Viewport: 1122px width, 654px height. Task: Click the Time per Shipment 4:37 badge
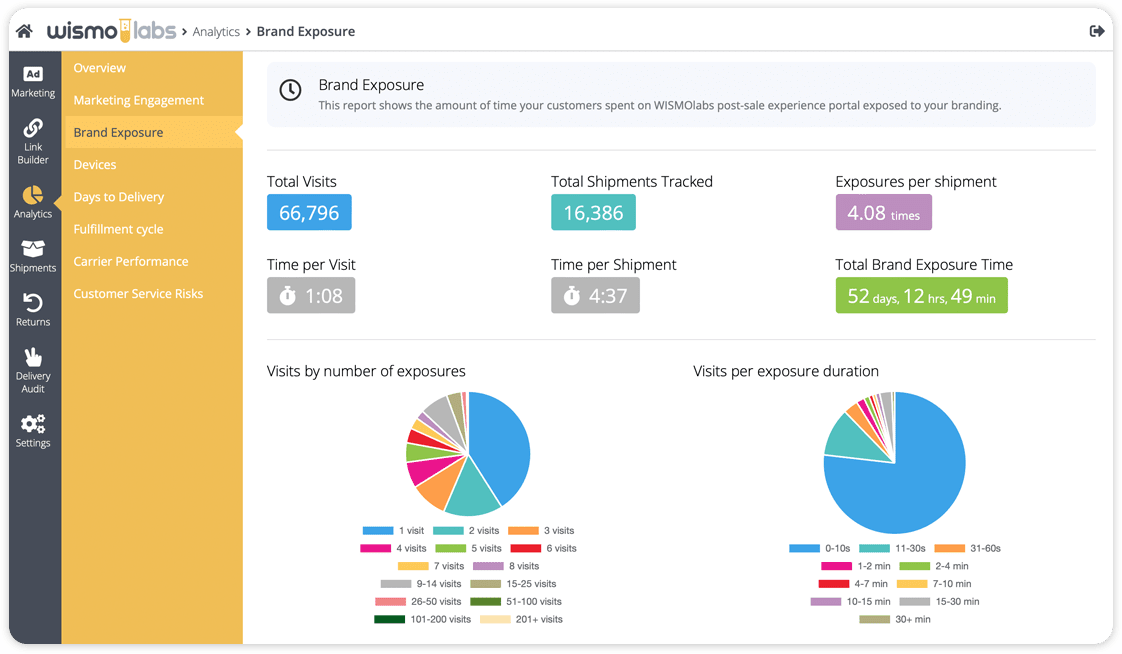point(595,296)
